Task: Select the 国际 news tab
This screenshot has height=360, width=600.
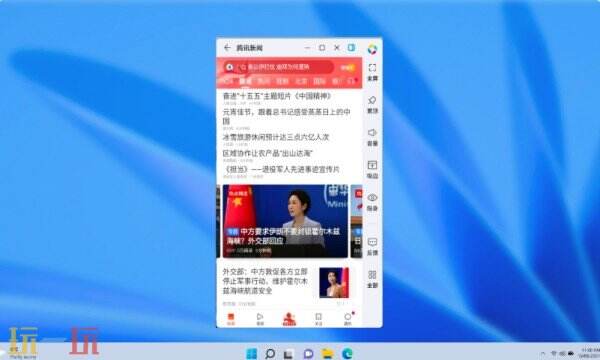Action: (319, 81)
